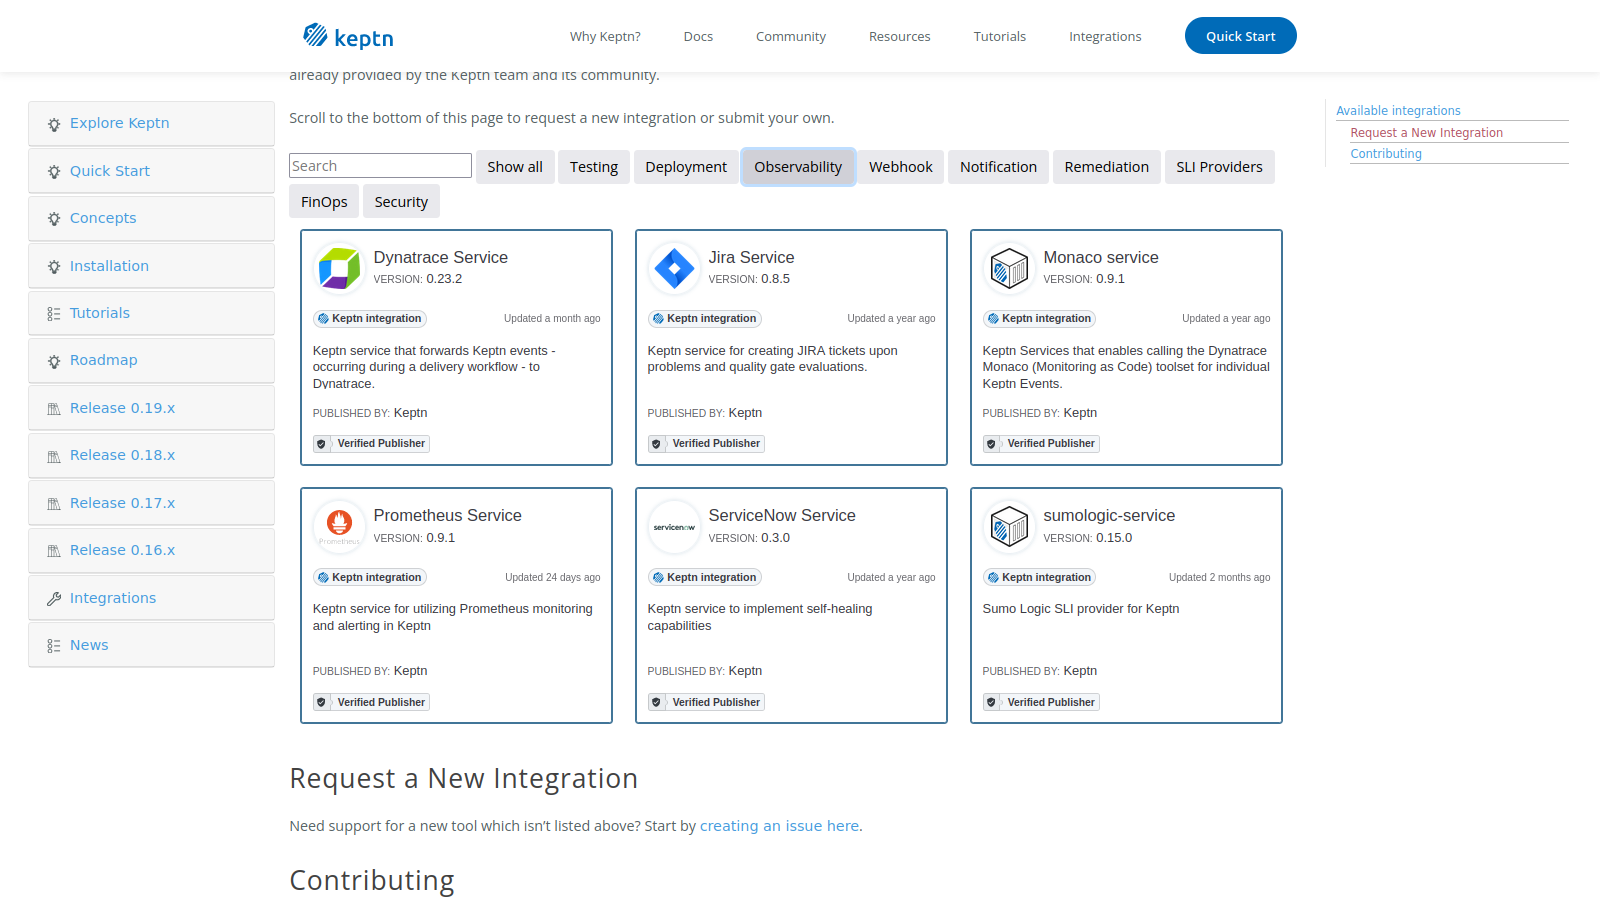The image size is (1600, 900).
Task: Open Tutorials in top navigation
Action: click(1000, 36)
